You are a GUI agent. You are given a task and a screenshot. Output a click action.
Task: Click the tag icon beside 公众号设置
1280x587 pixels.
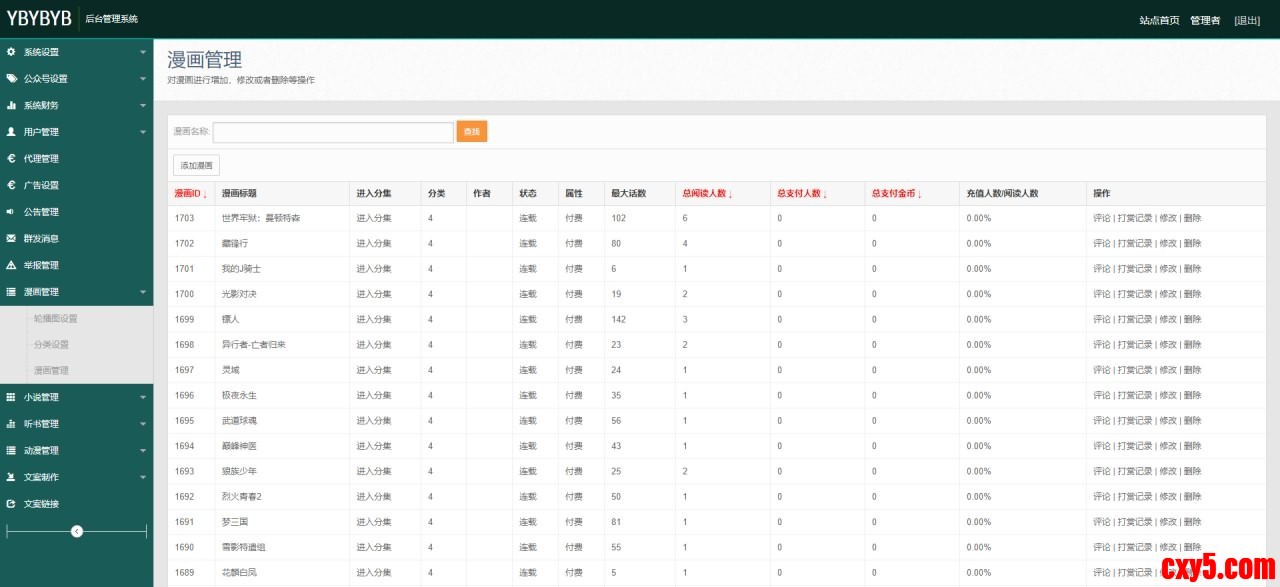pos(11,78)
